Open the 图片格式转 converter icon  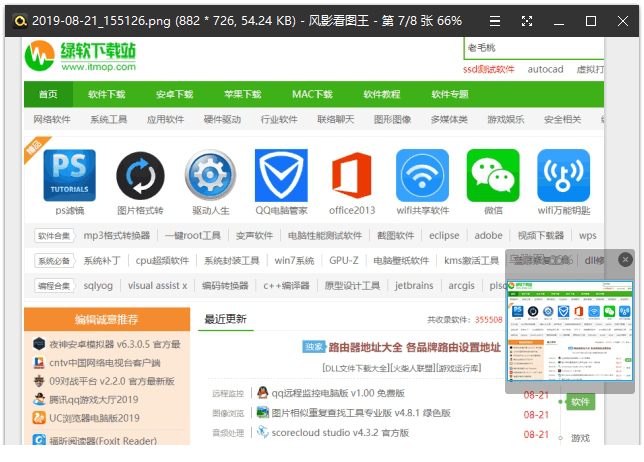pyautogui.click(x=140, y=175)
